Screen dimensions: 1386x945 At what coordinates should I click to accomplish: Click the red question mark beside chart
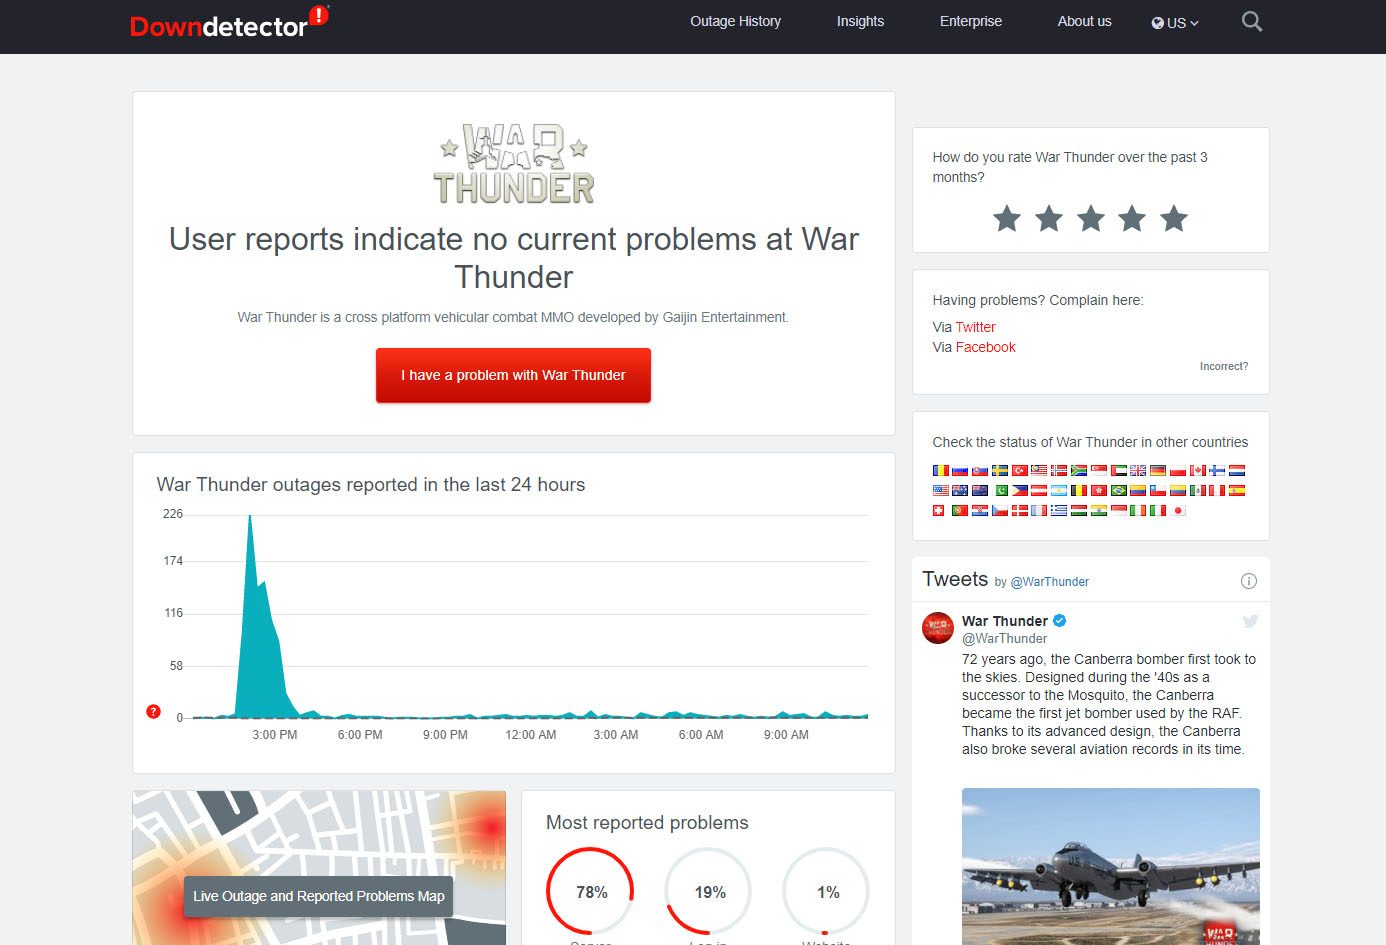point(153,711)
